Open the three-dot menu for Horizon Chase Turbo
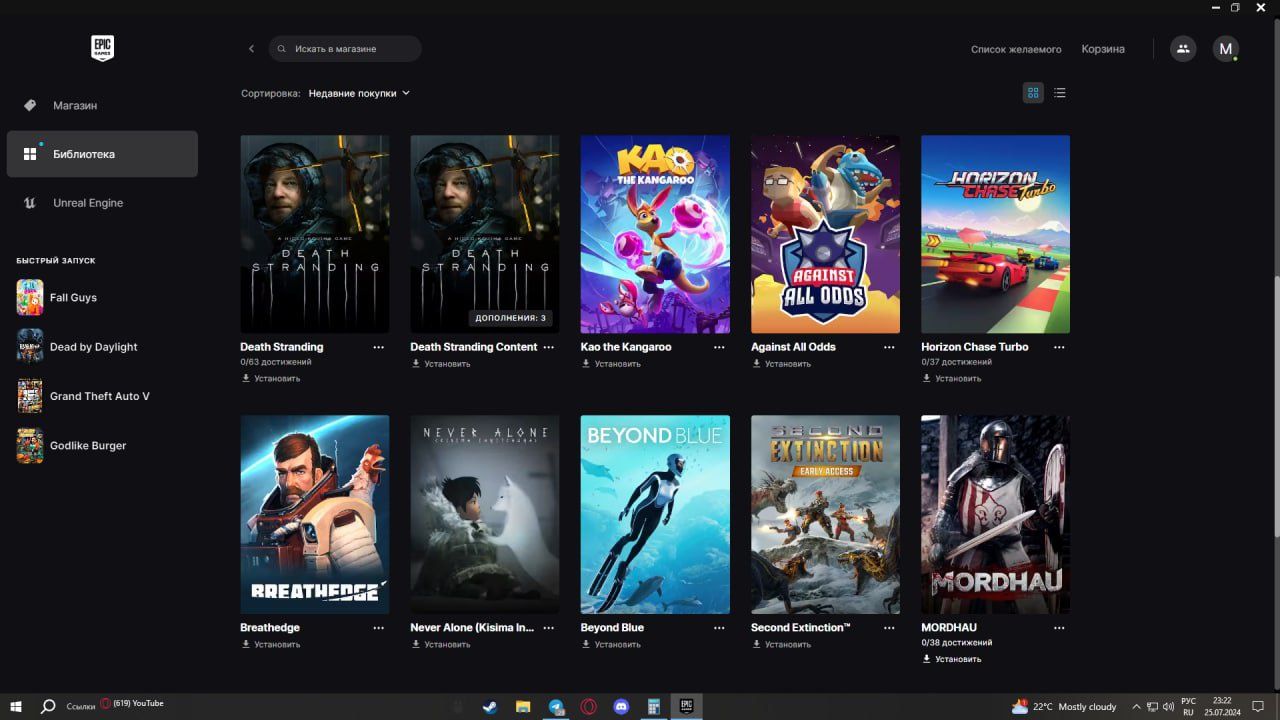 coord(1059,347)
